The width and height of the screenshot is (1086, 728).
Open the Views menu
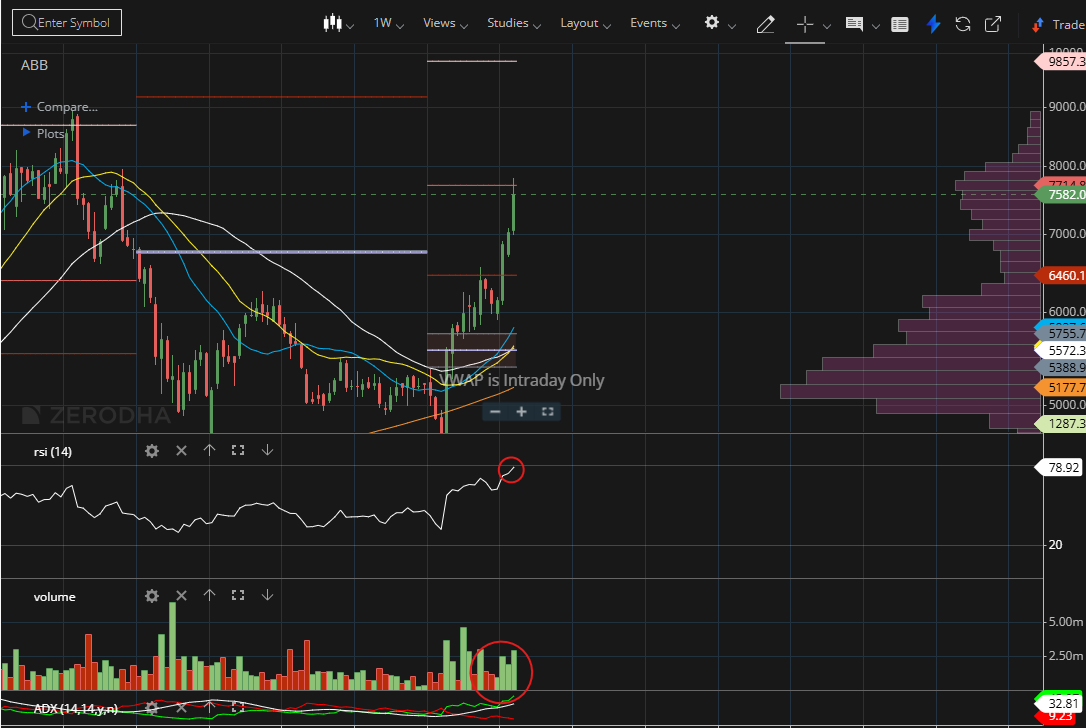click(x=440, y=22)
